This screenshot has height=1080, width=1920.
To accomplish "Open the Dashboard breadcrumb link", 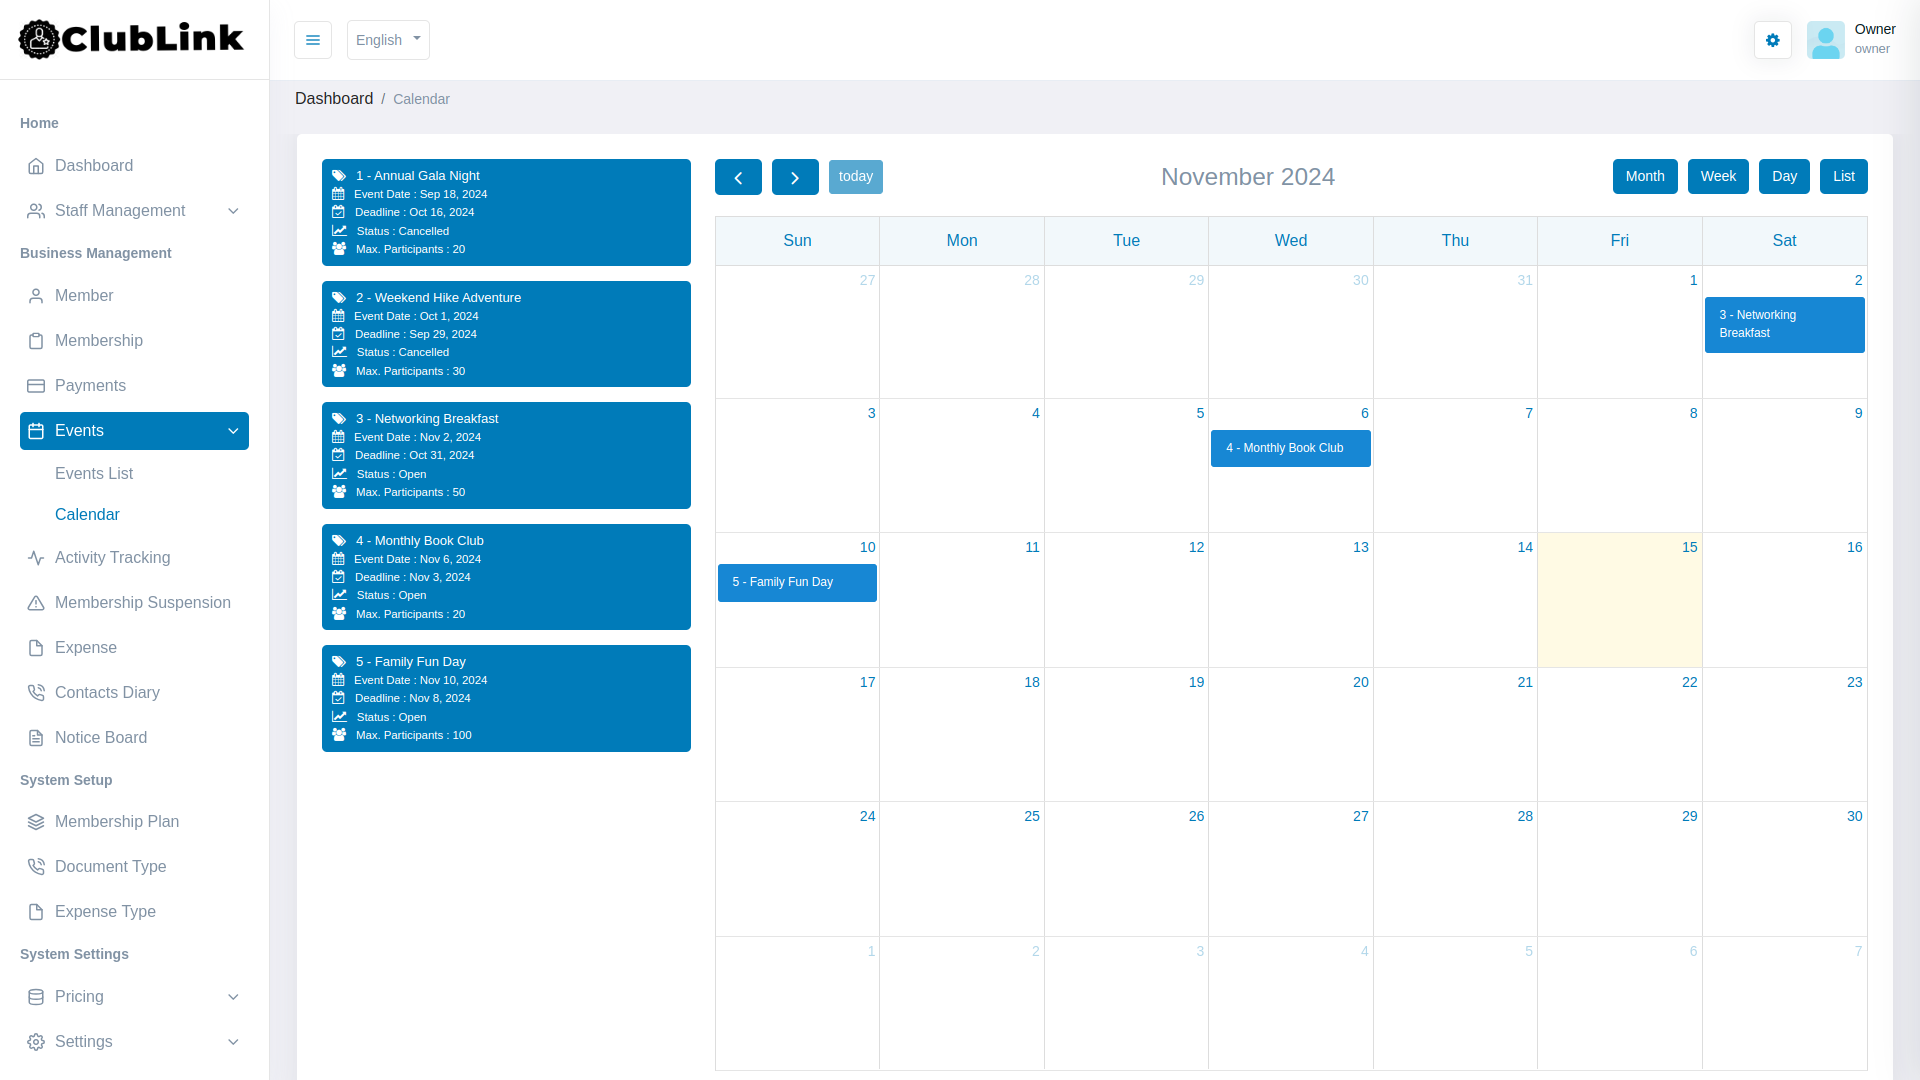I will tap(334, 98).
